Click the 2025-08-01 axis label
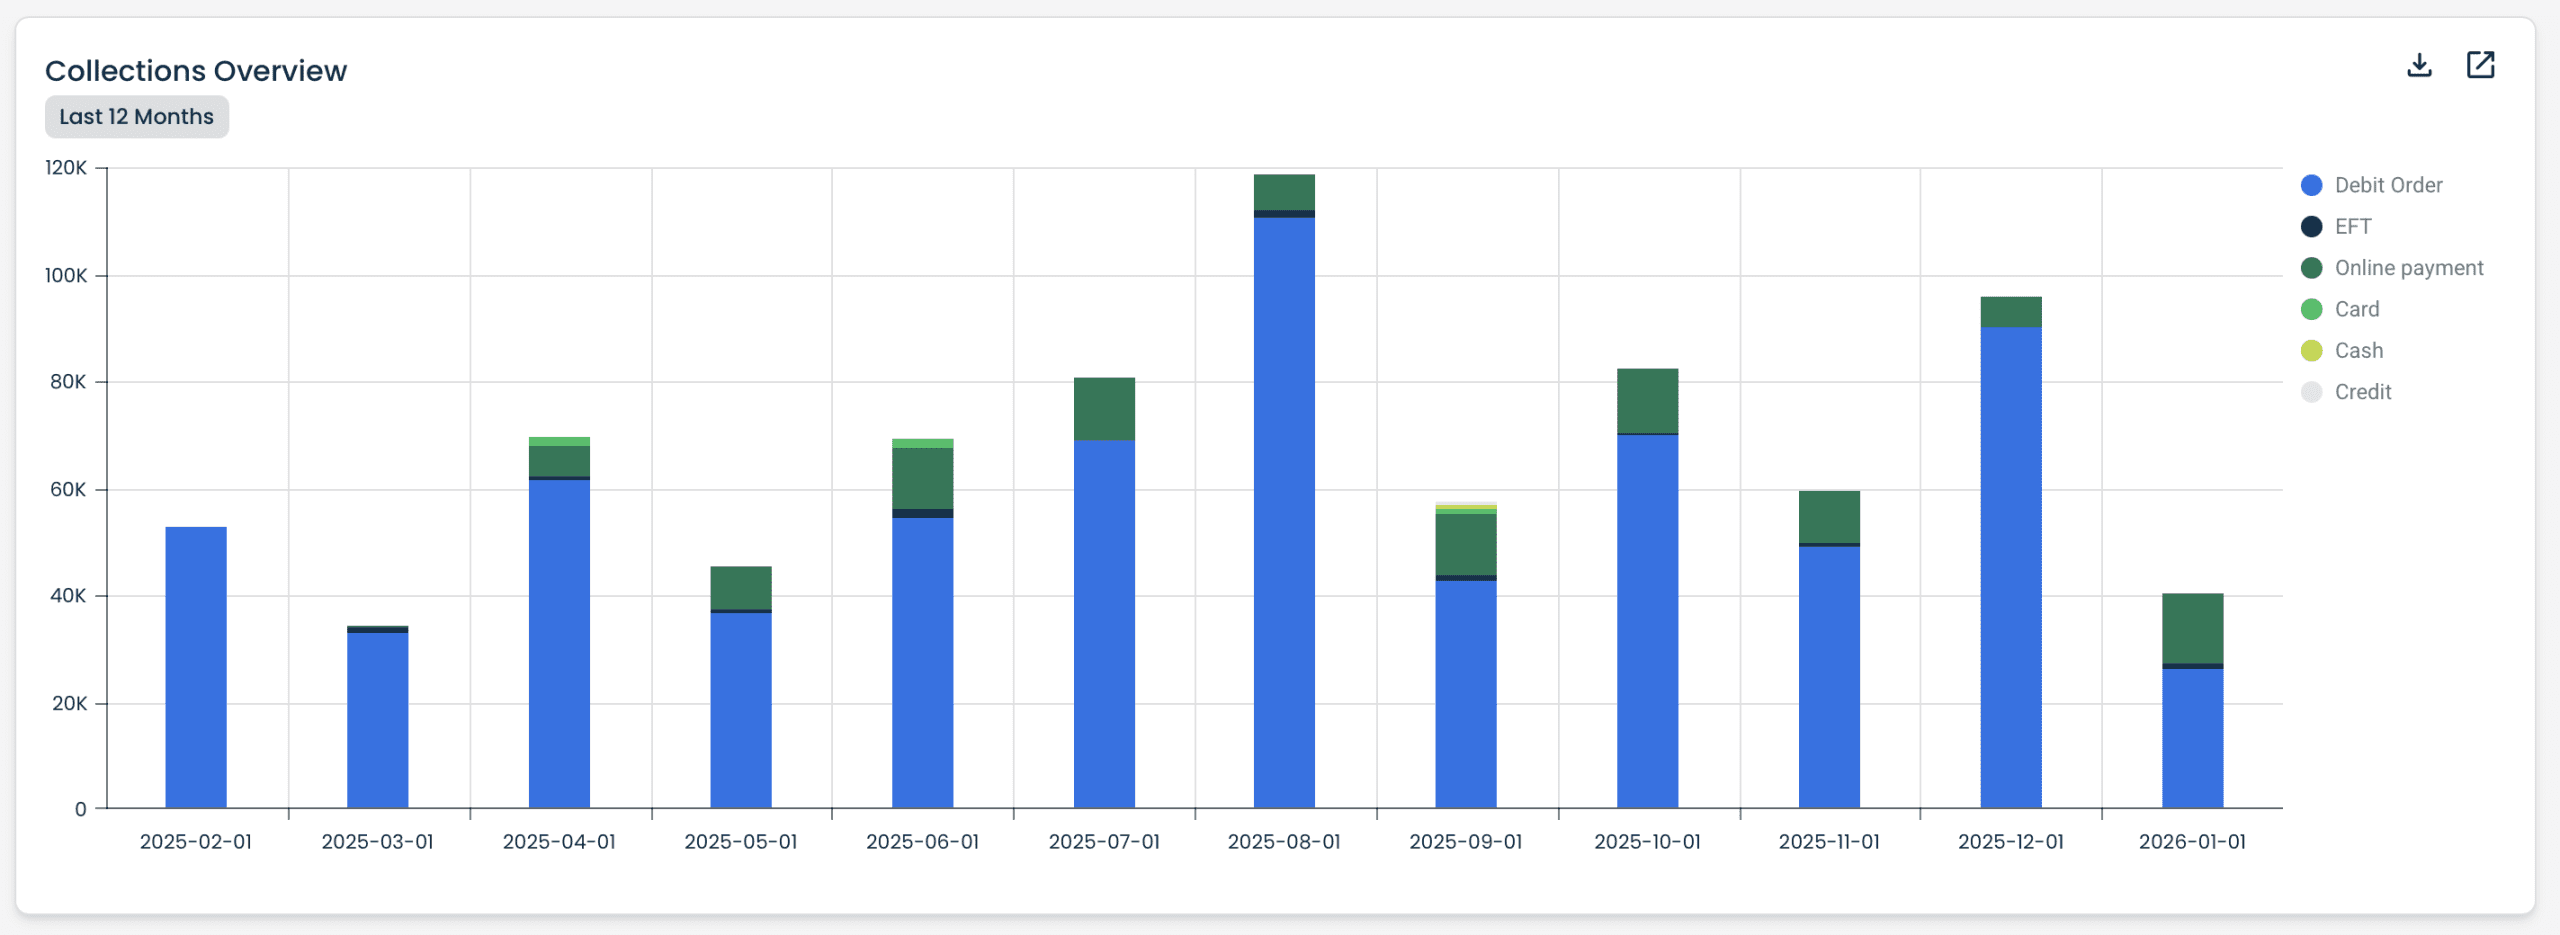The height and width of the screenshot is (935, 2560). tap(1284, 842)
